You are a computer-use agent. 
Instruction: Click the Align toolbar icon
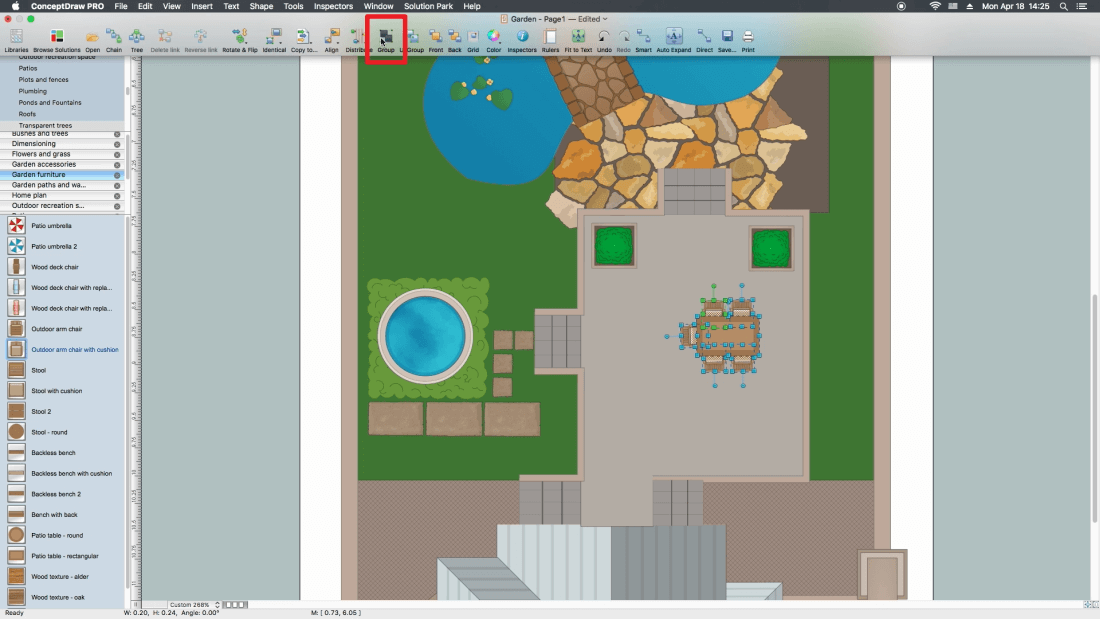pyautogui.click(x=331, y=40)
